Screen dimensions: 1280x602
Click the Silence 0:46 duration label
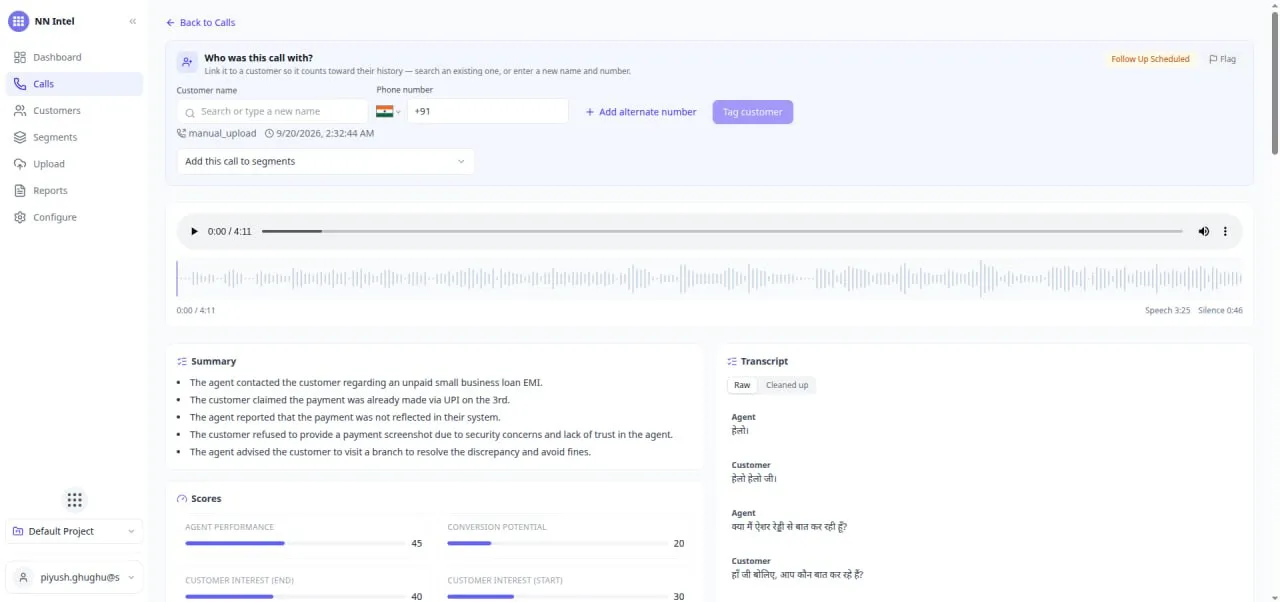point(1220,310)
